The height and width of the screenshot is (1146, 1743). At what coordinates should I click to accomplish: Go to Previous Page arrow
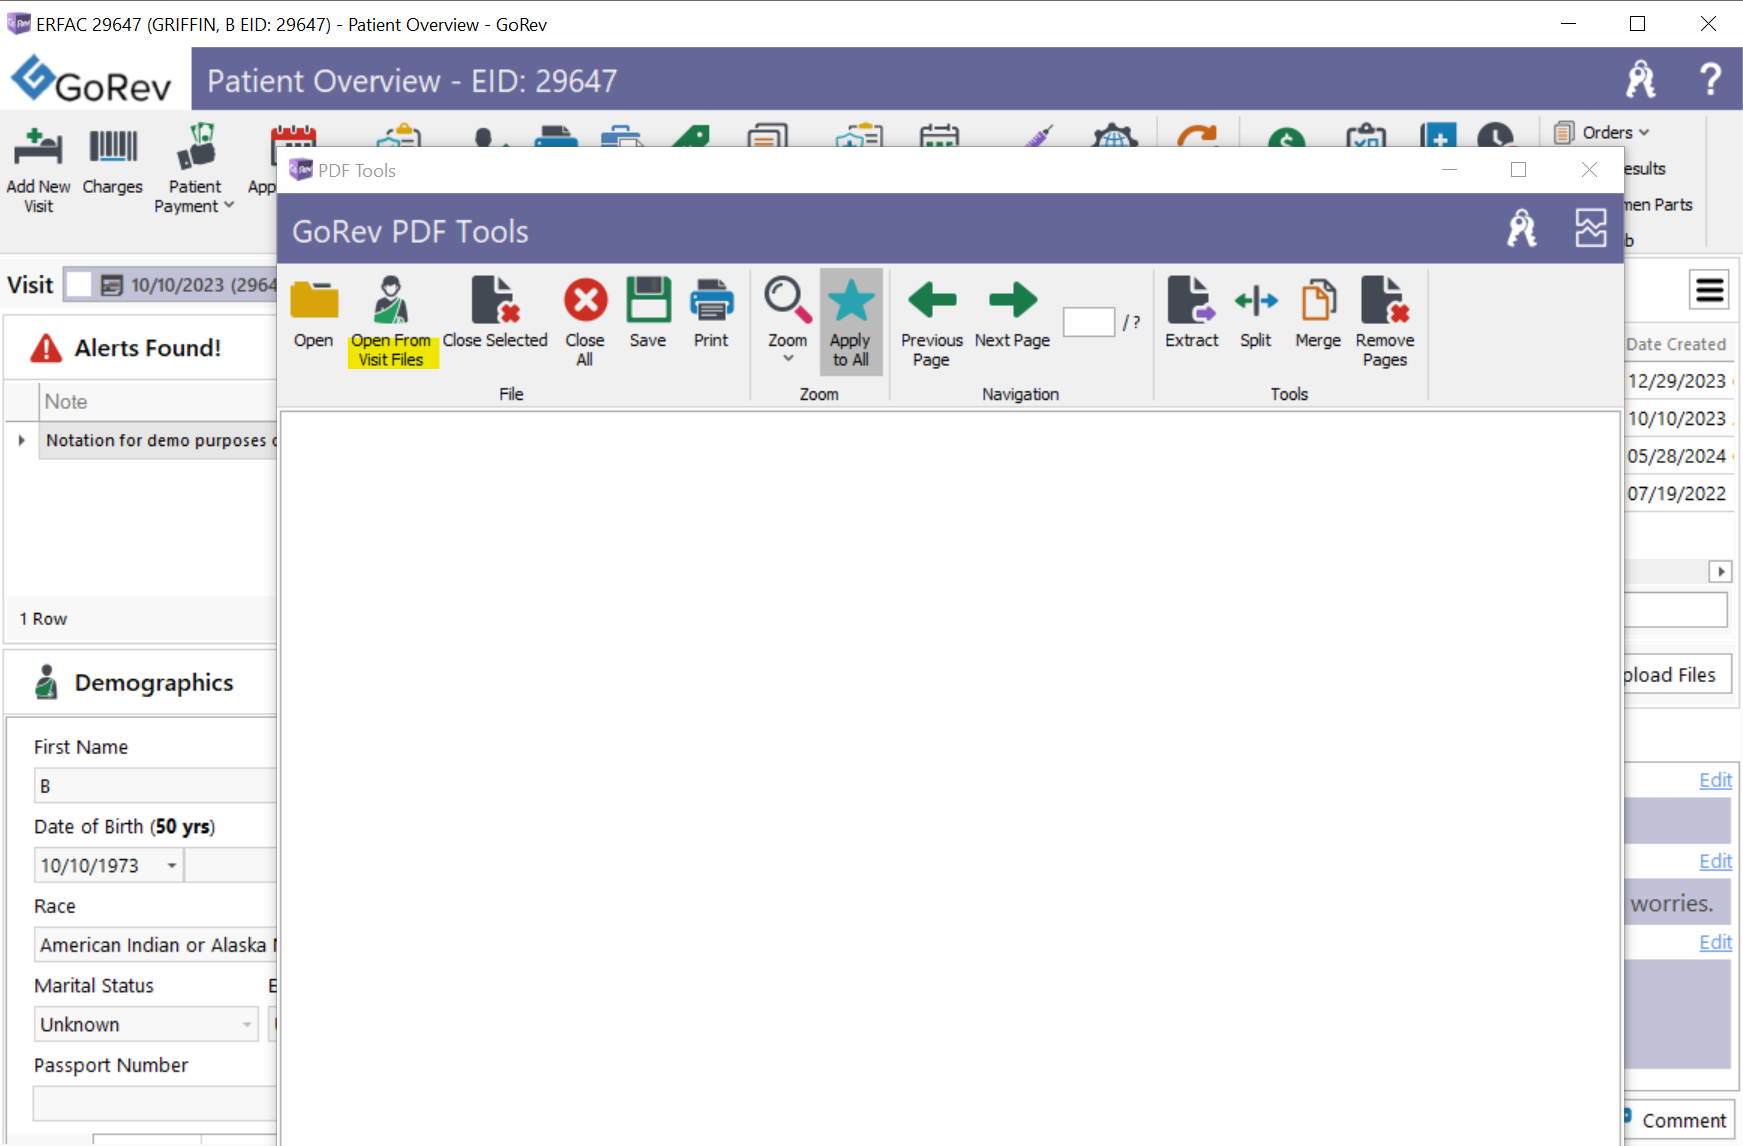pyautogui.click(x=932, y=300)
